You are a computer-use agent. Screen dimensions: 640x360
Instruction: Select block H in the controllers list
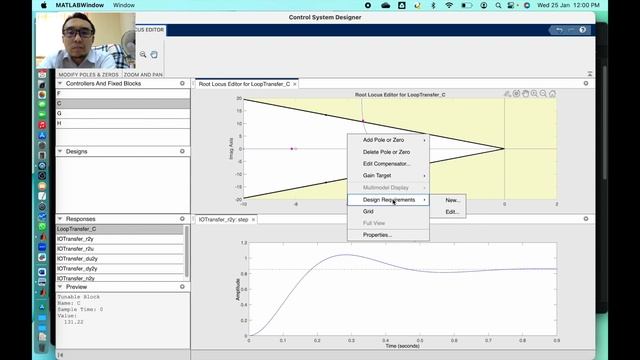point(123,123)
